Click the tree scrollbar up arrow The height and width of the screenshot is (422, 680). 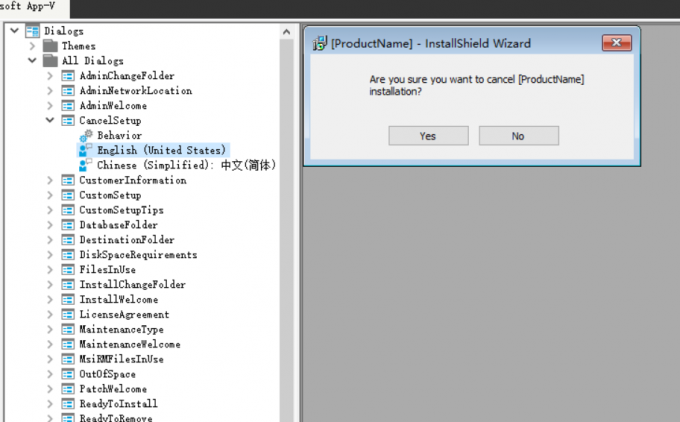point(286,32)
